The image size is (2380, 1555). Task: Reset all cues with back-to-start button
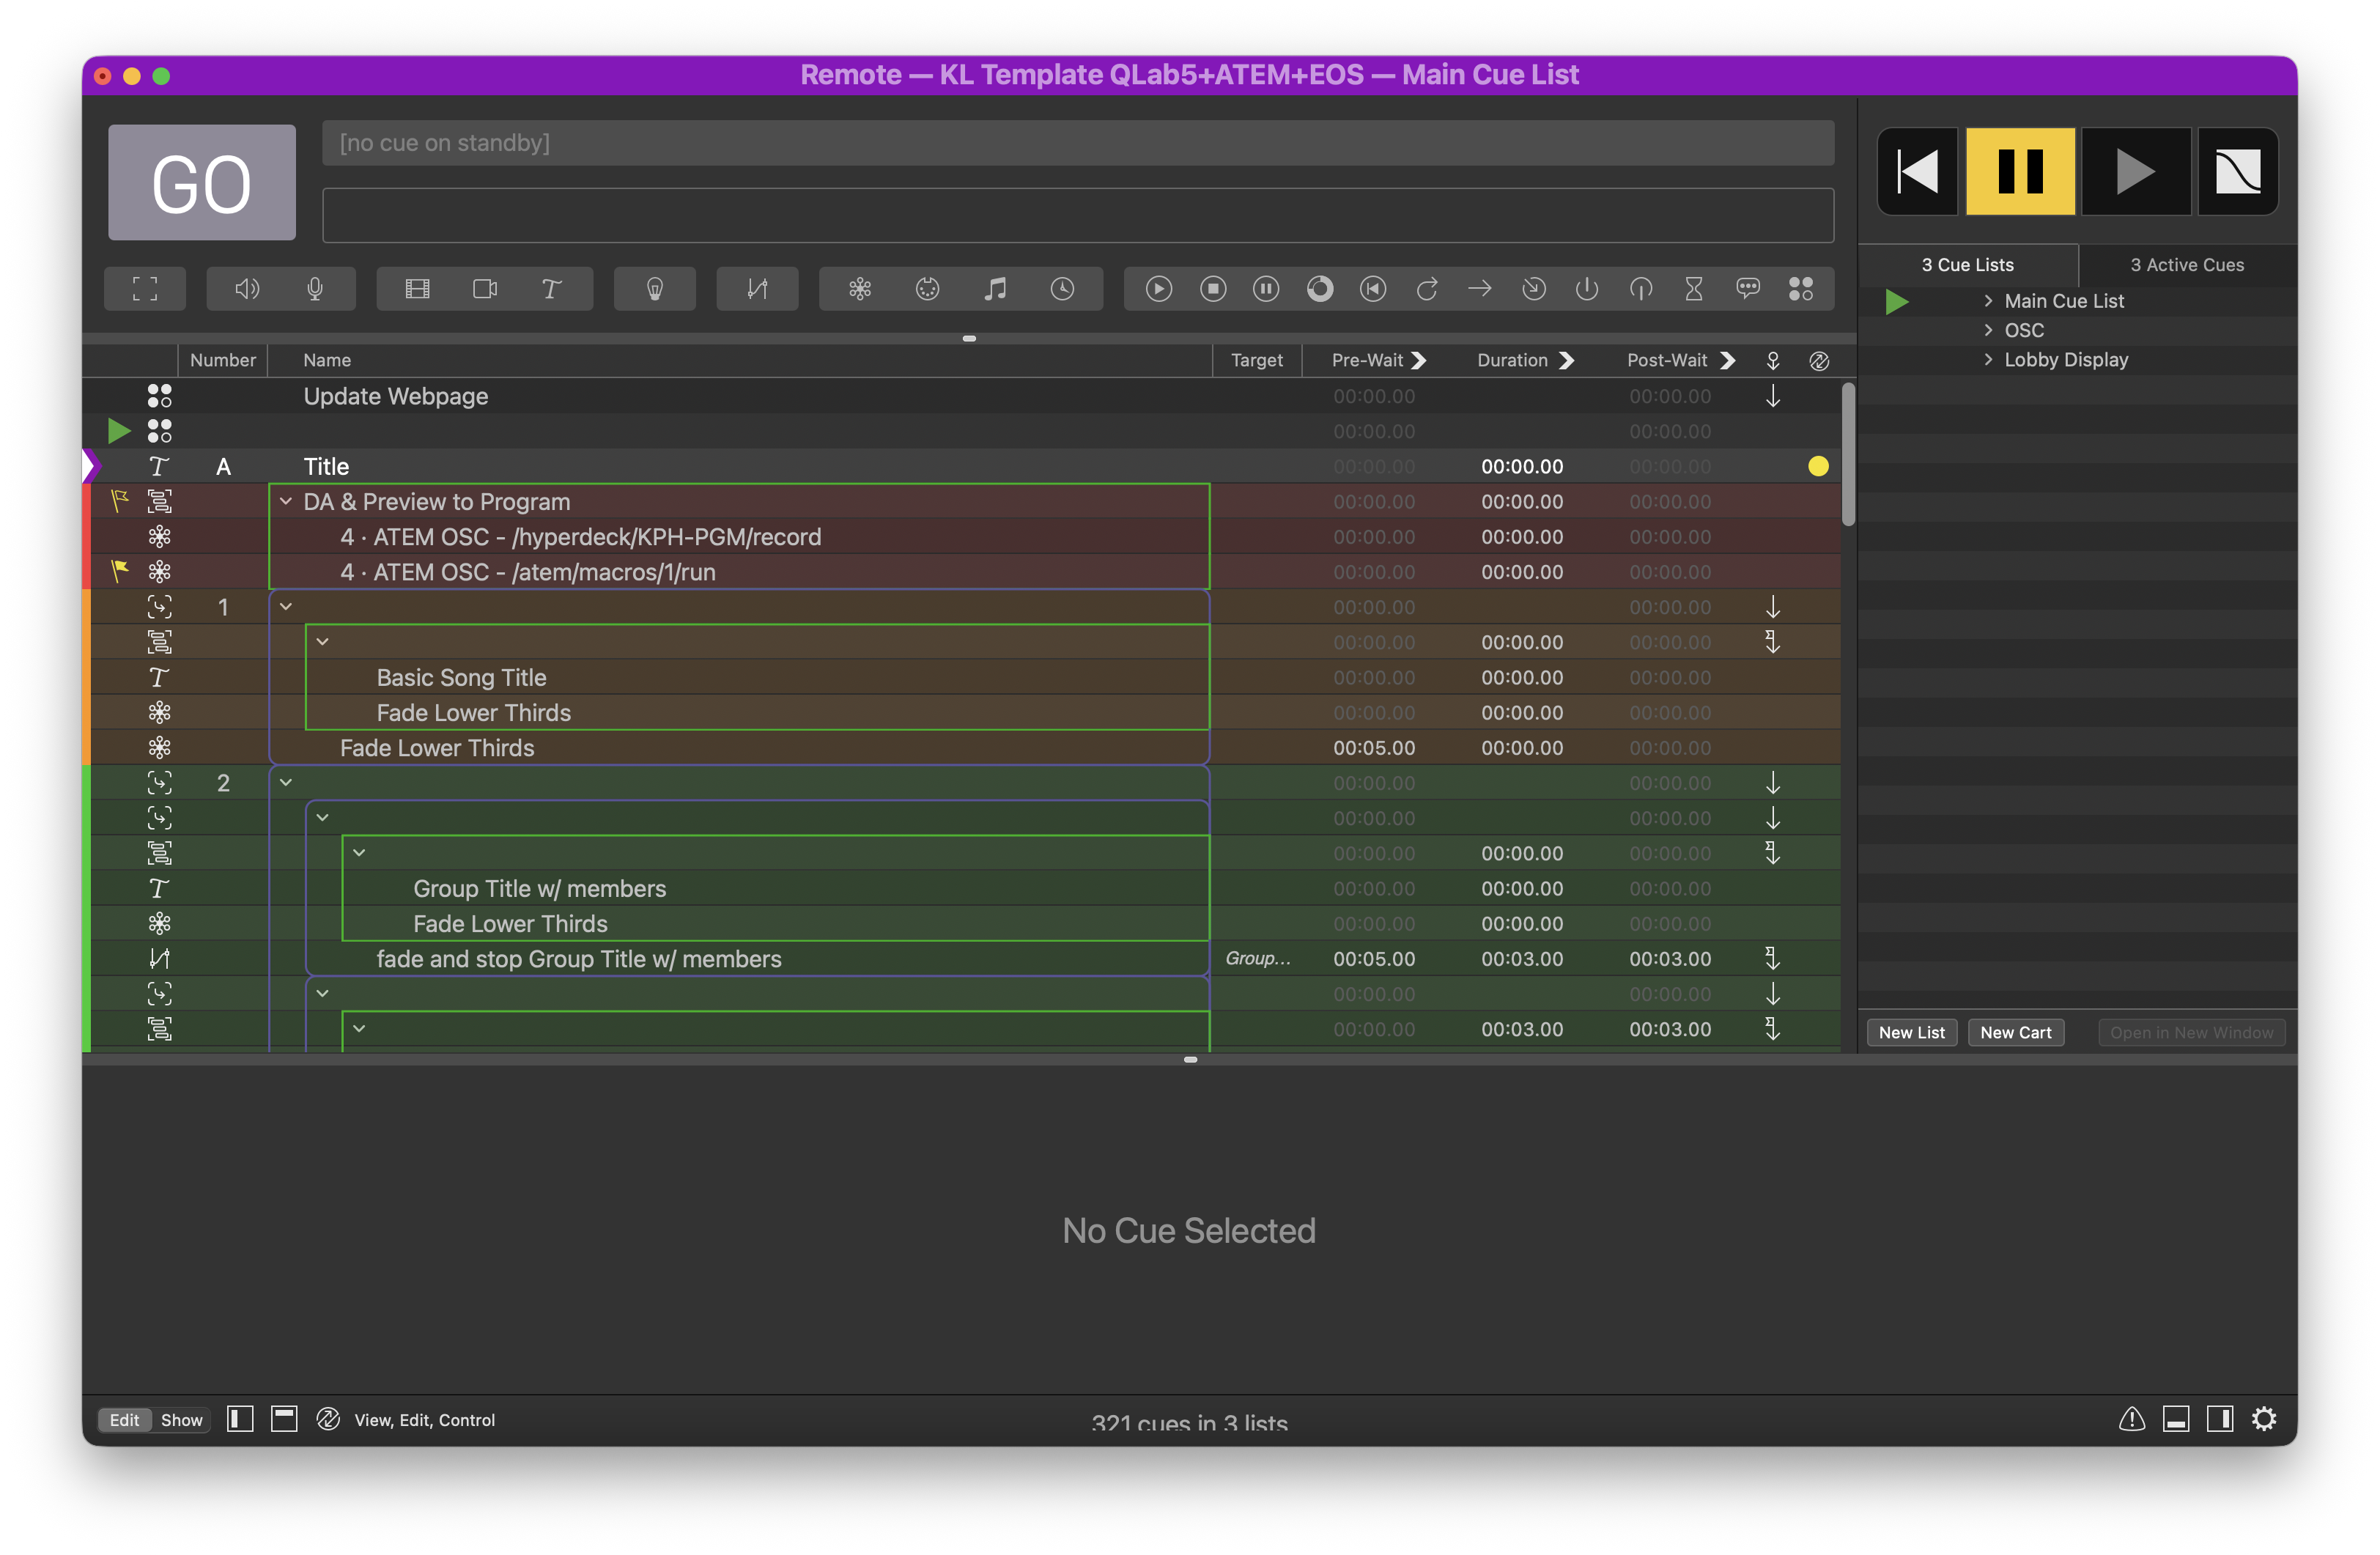click(1918, 172)
